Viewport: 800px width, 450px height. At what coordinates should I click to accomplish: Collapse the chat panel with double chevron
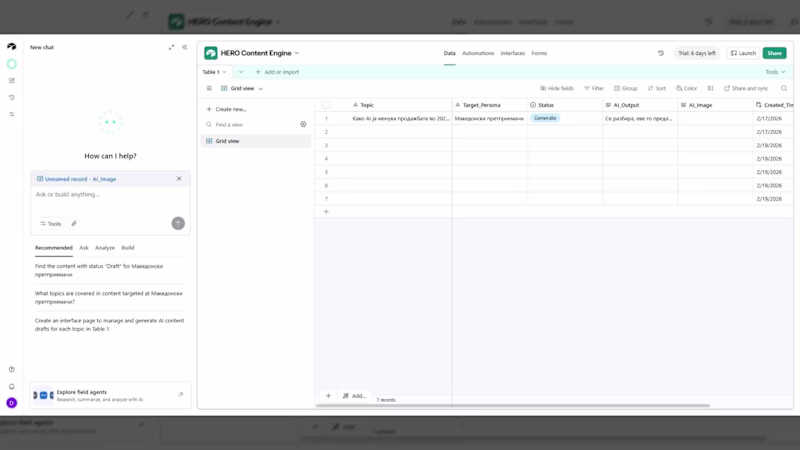tap(185, 47)
